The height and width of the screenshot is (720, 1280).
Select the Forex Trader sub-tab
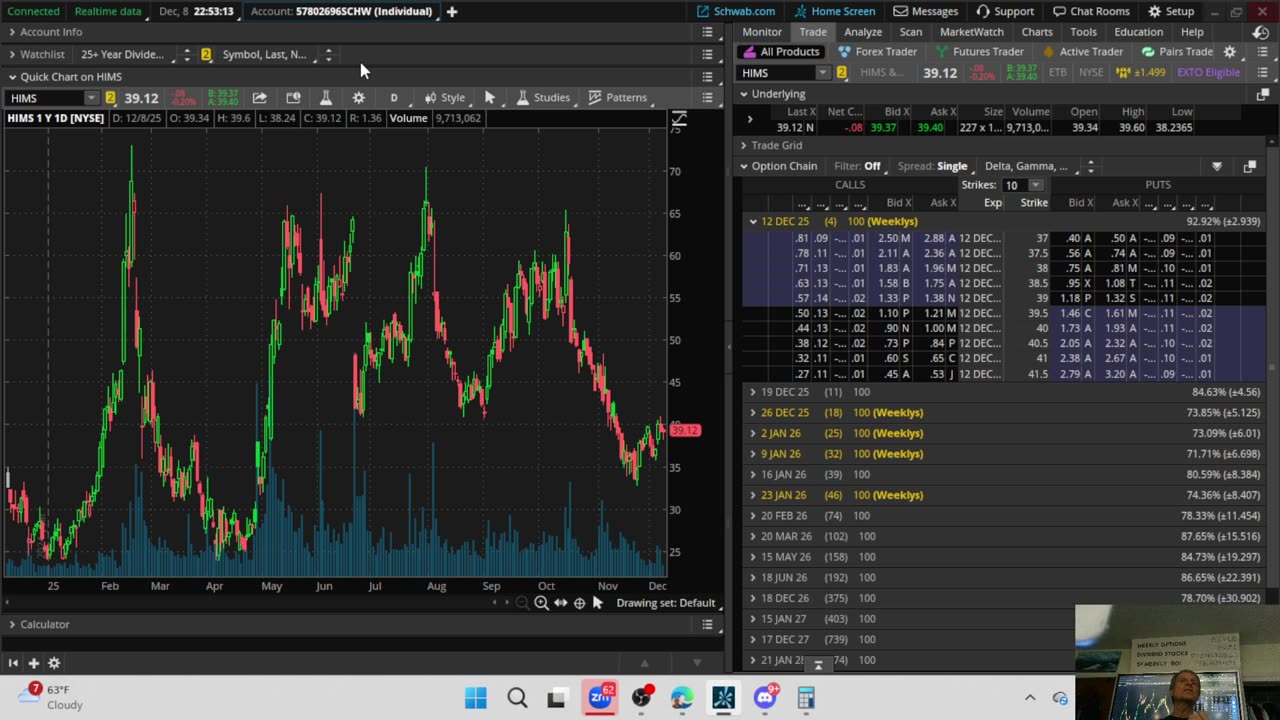[877, 52]
